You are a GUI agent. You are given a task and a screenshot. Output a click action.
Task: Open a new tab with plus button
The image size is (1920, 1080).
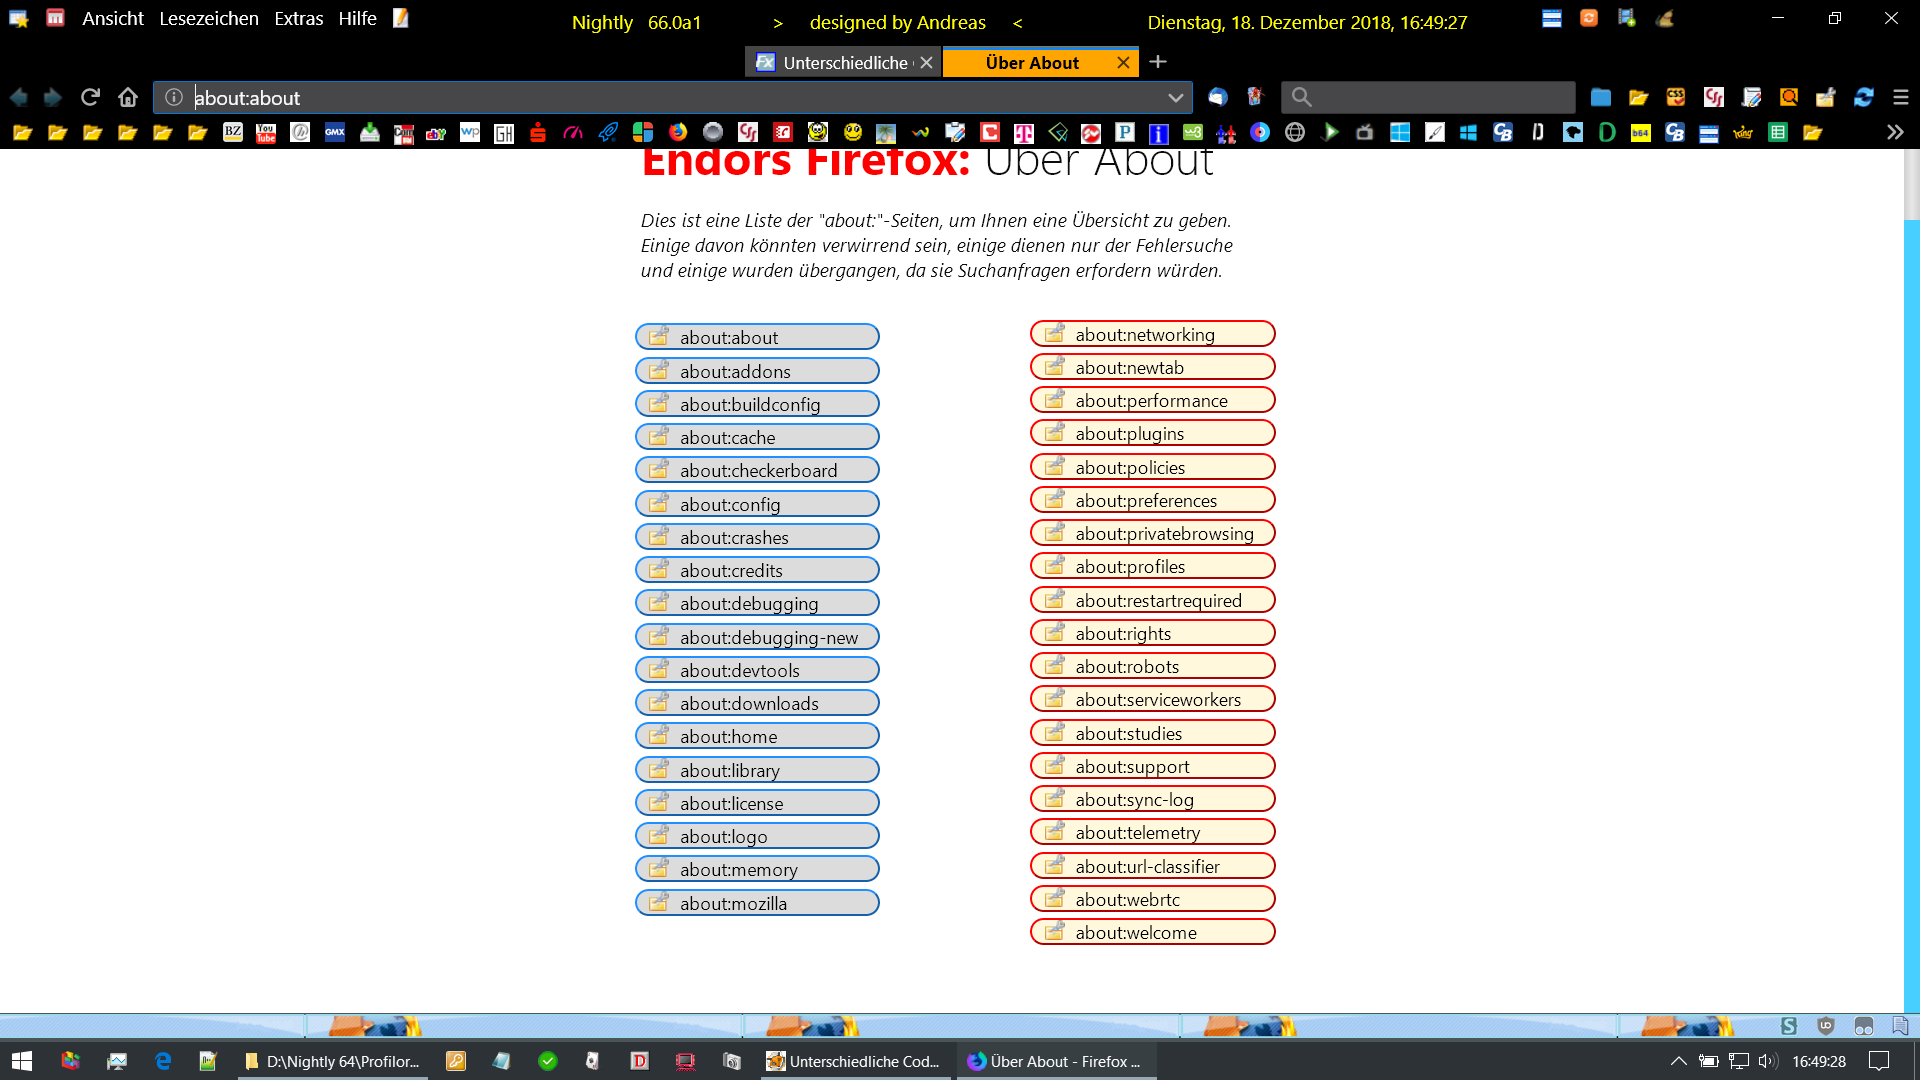click(1158, 62)
